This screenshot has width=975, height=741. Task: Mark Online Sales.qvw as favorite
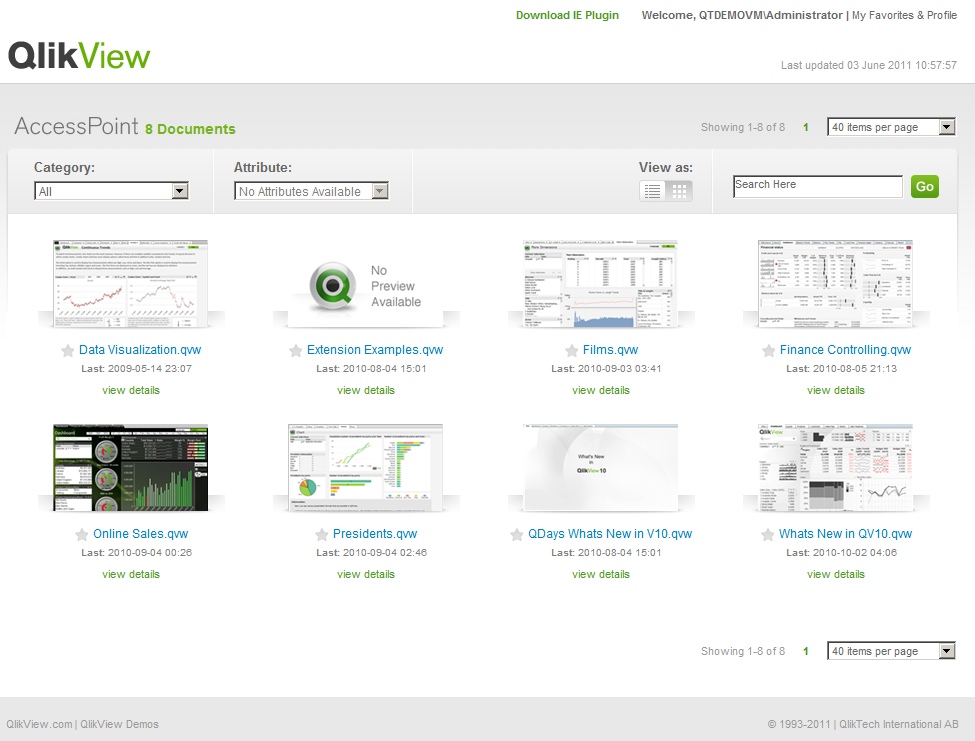81,535
